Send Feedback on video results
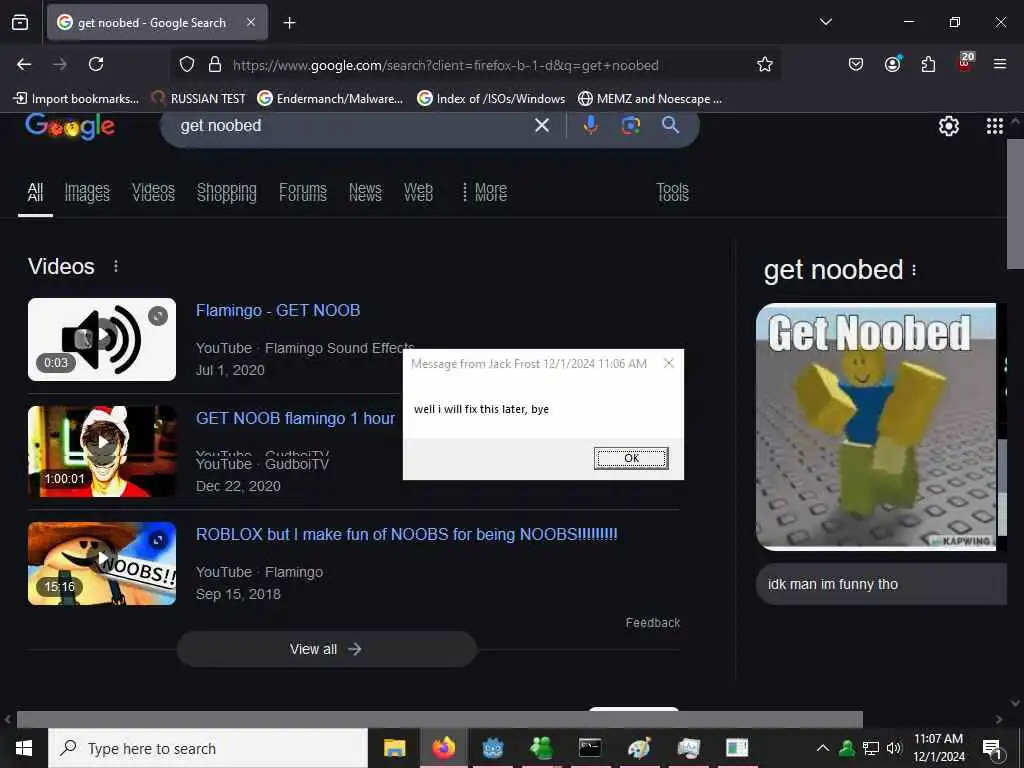 (x=652, y=623)
